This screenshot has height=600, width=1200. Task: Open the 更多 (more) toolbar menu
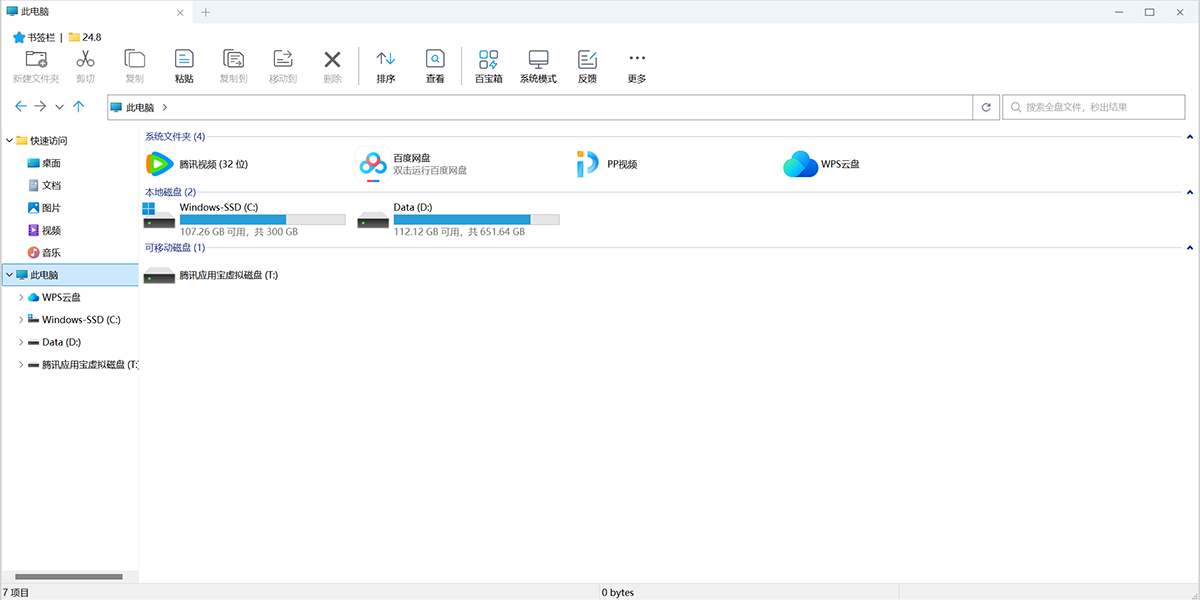pos(637,59)
